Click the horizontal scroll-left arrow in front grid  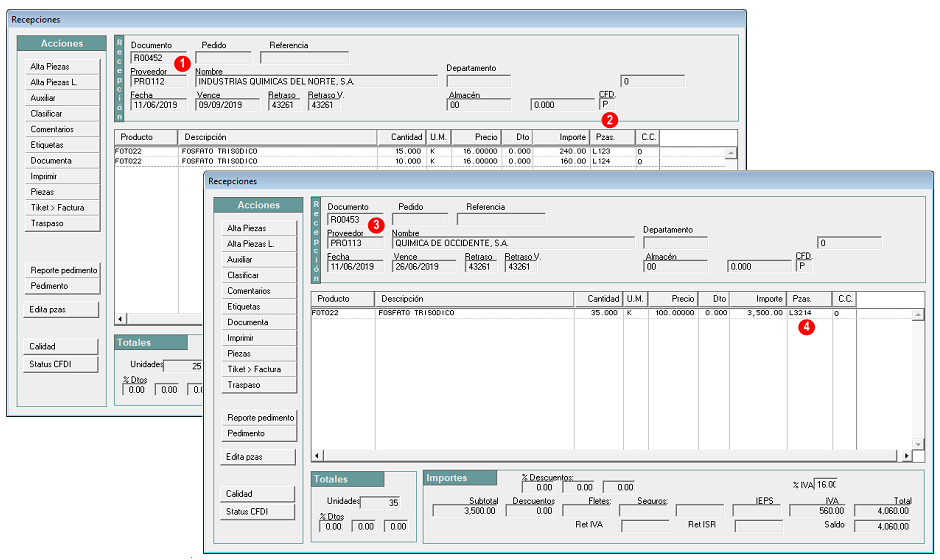[x=317, y=456]
